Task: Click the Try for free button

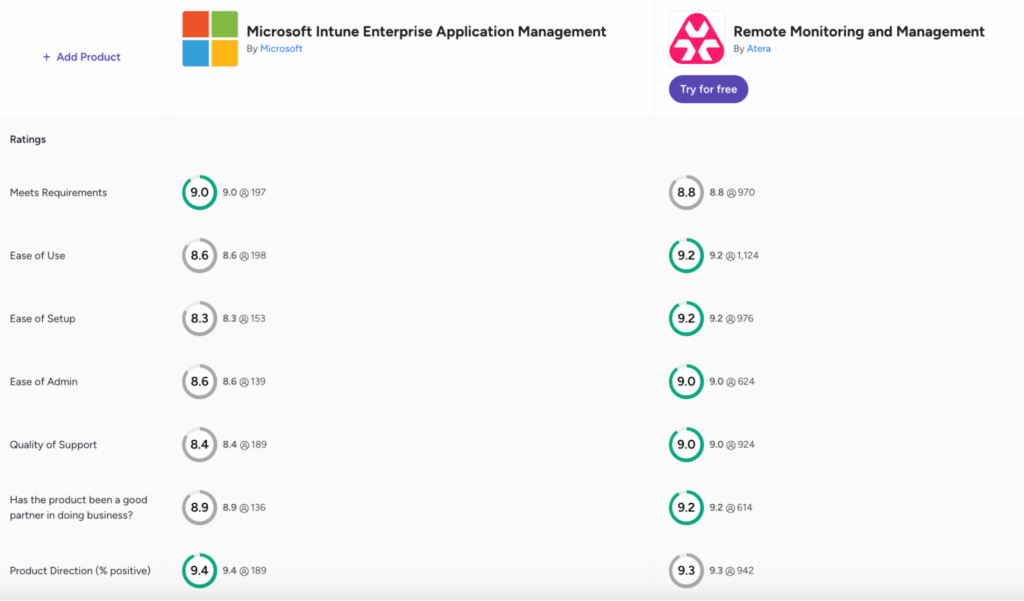Action: pyautogui.click(x=708, y=89)
